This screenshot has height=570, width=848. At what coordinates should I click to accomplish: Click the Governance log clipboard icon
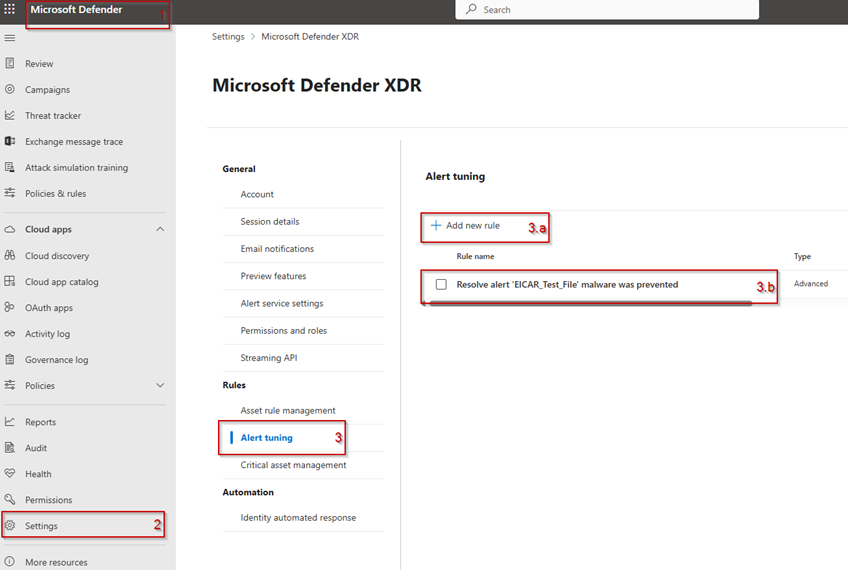point(10,359)
